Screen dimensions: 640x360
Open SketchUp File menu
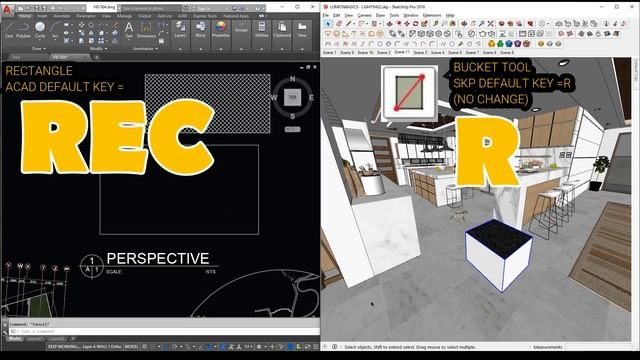point(326,15)
